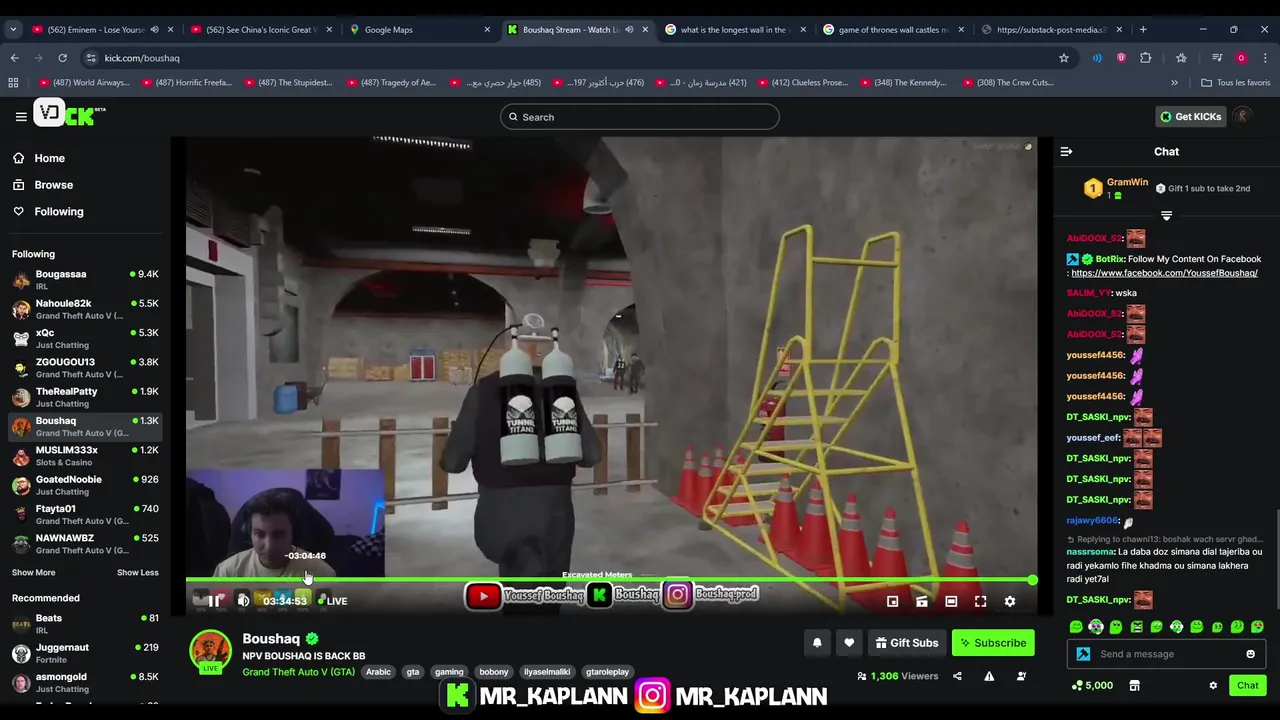Screen dimensions: 1280x720
Task: Open the Tous les favoris folder
Action: tap(1236, 83)
